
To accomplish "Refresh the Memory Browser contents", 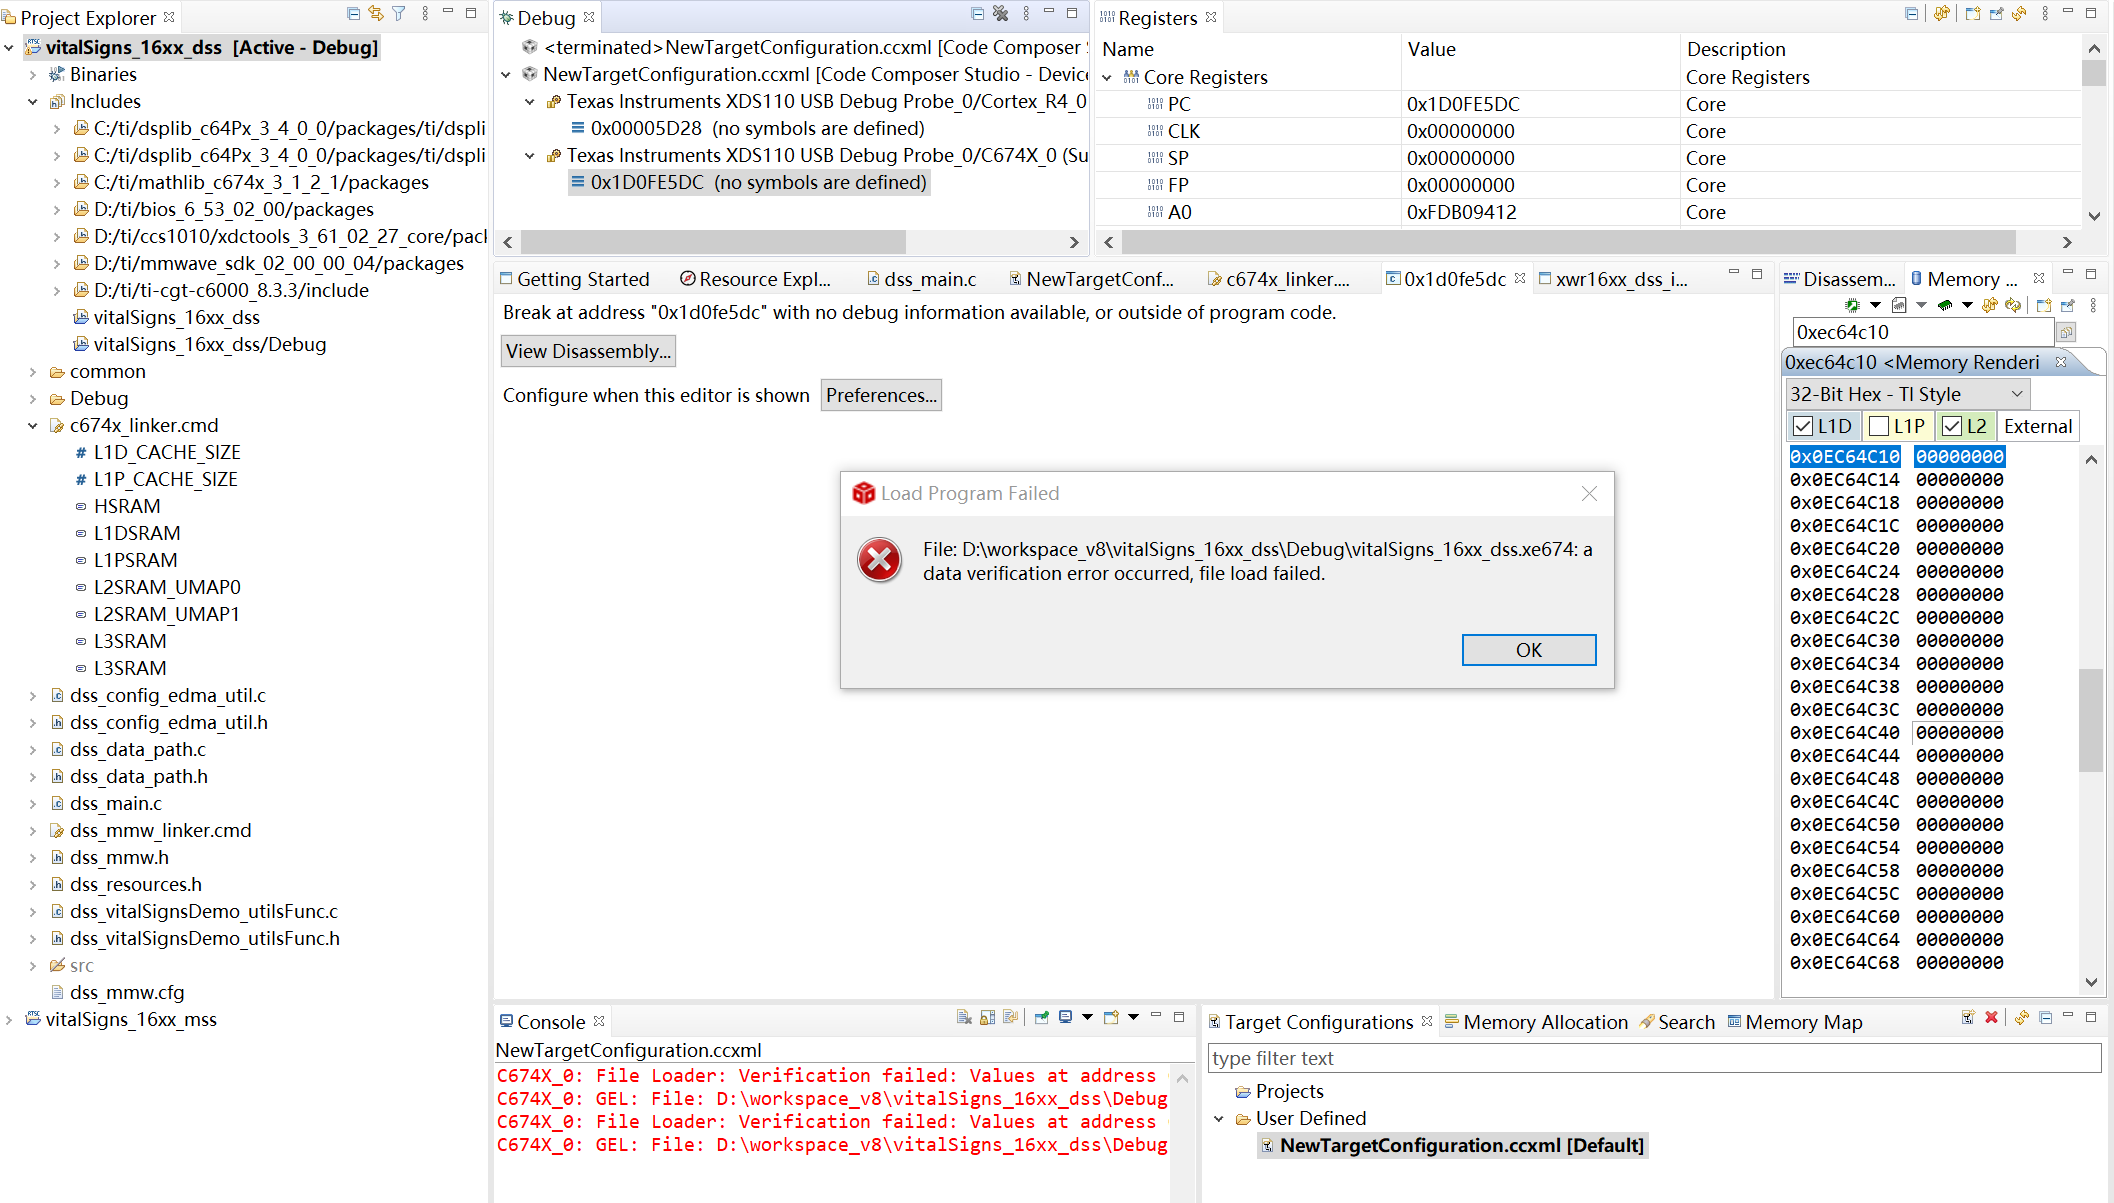I will pos(2013,305).
